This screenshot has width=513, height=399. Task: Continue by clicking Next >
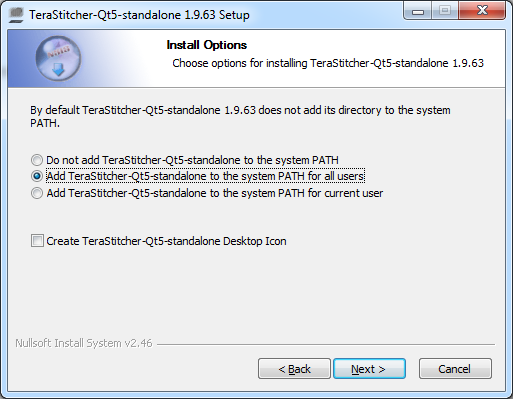point(369,369)
